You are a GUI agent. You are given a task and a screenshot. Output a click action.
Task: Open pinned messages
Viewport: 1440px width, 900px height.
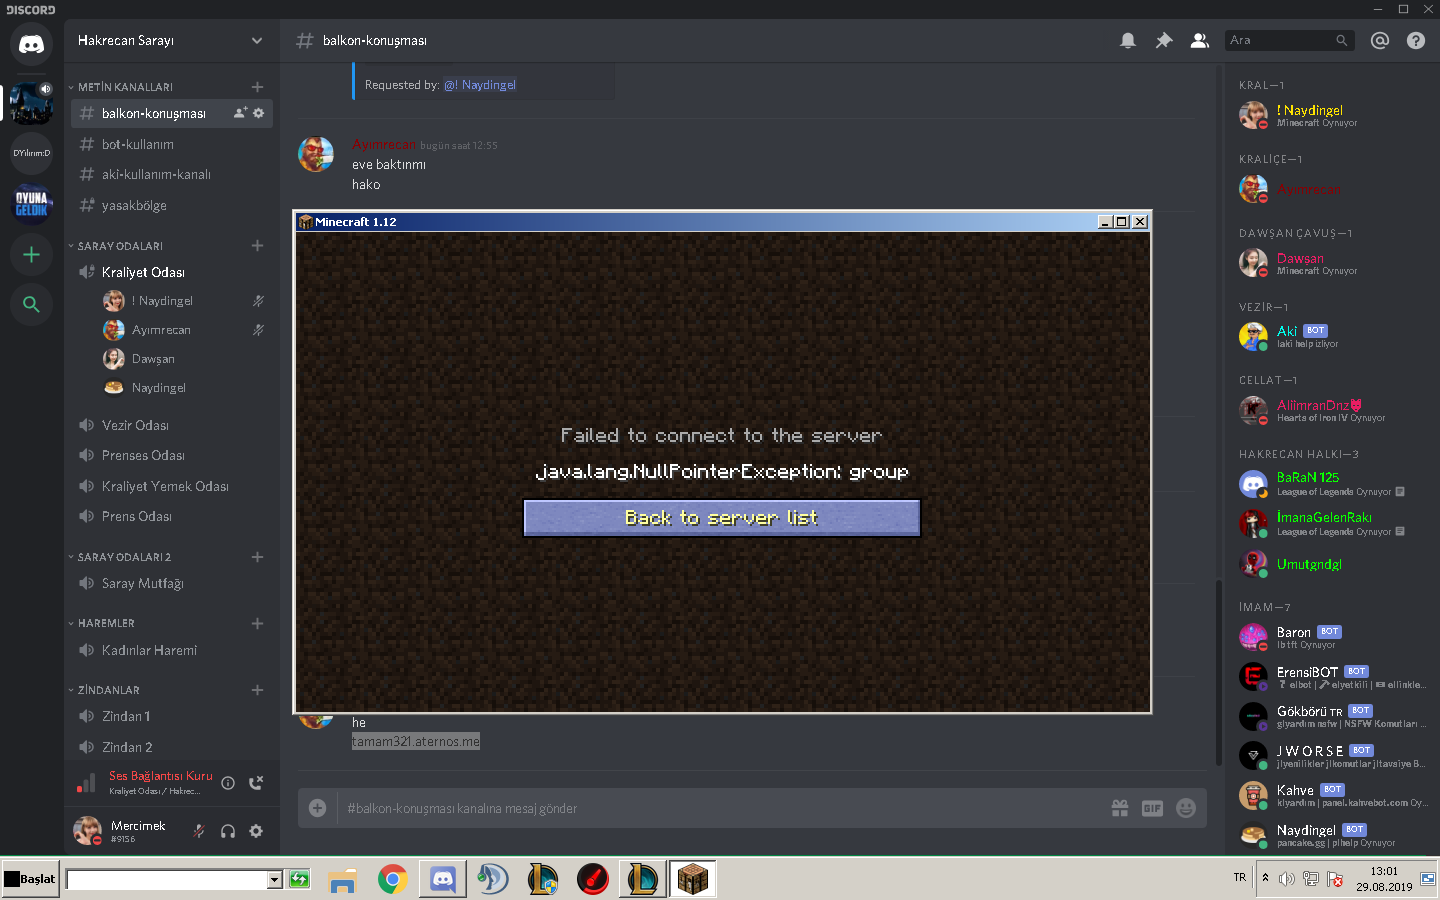point(1164,41)
